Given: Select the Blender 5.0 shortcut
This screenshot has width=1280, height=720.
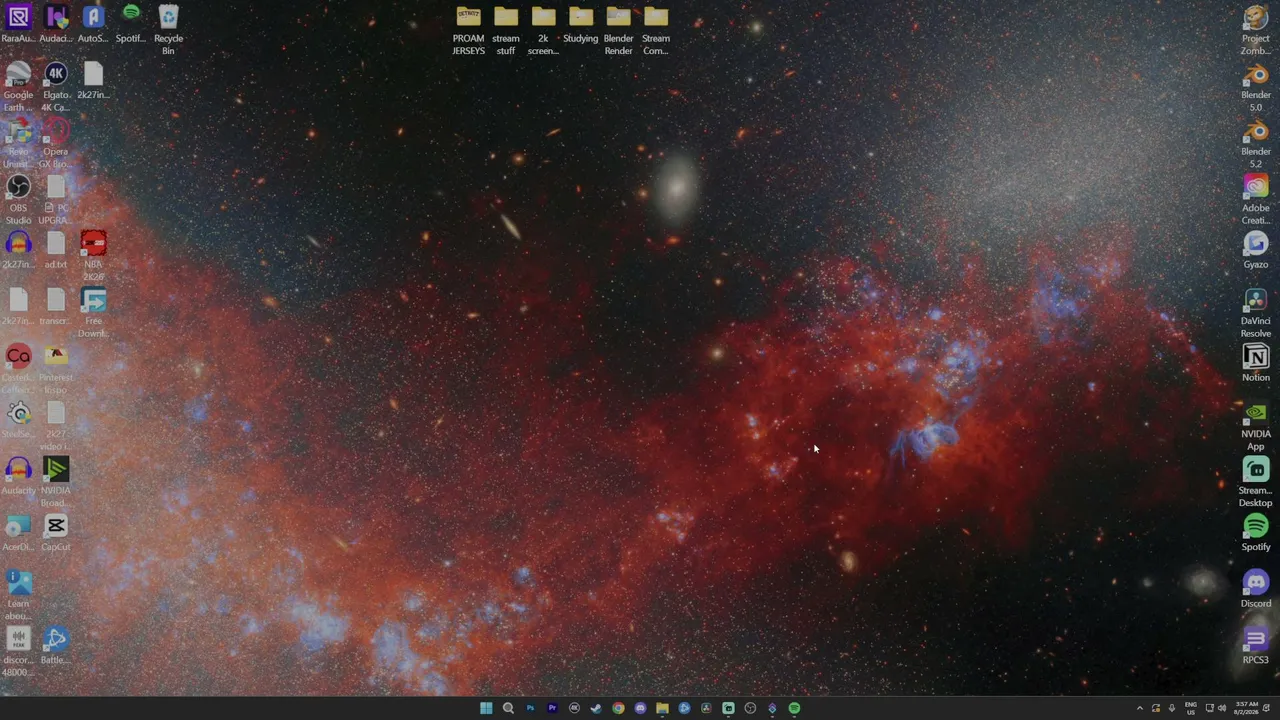Looking at the screenshot, I should point(1256,87).
